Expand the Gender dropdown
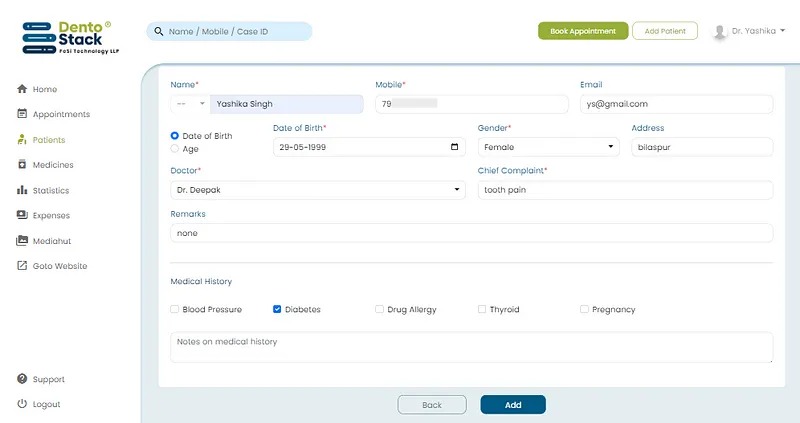800x423 pixels. click(548, 147)
